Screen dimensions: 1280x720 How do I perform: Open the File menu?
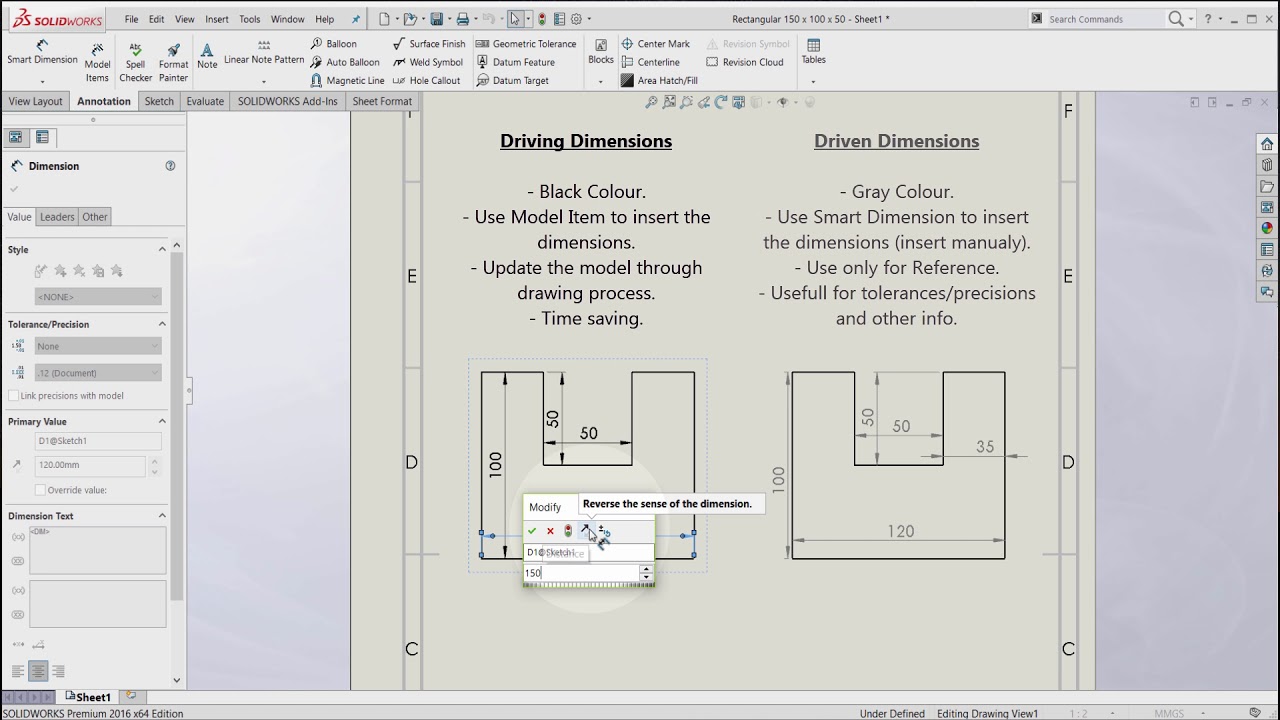point(131,19)
